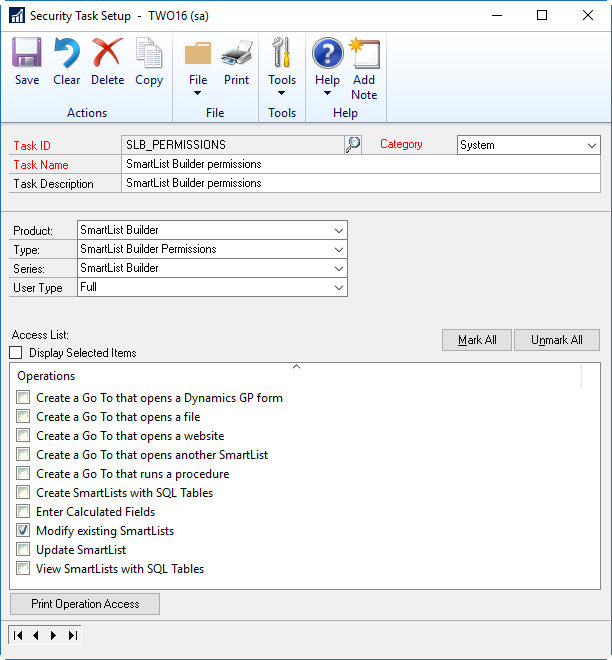Click the Dynamics GP app icon in title bar
Image resolution: width=612 pixels, height=660 pixels.
tap(17, 16)
